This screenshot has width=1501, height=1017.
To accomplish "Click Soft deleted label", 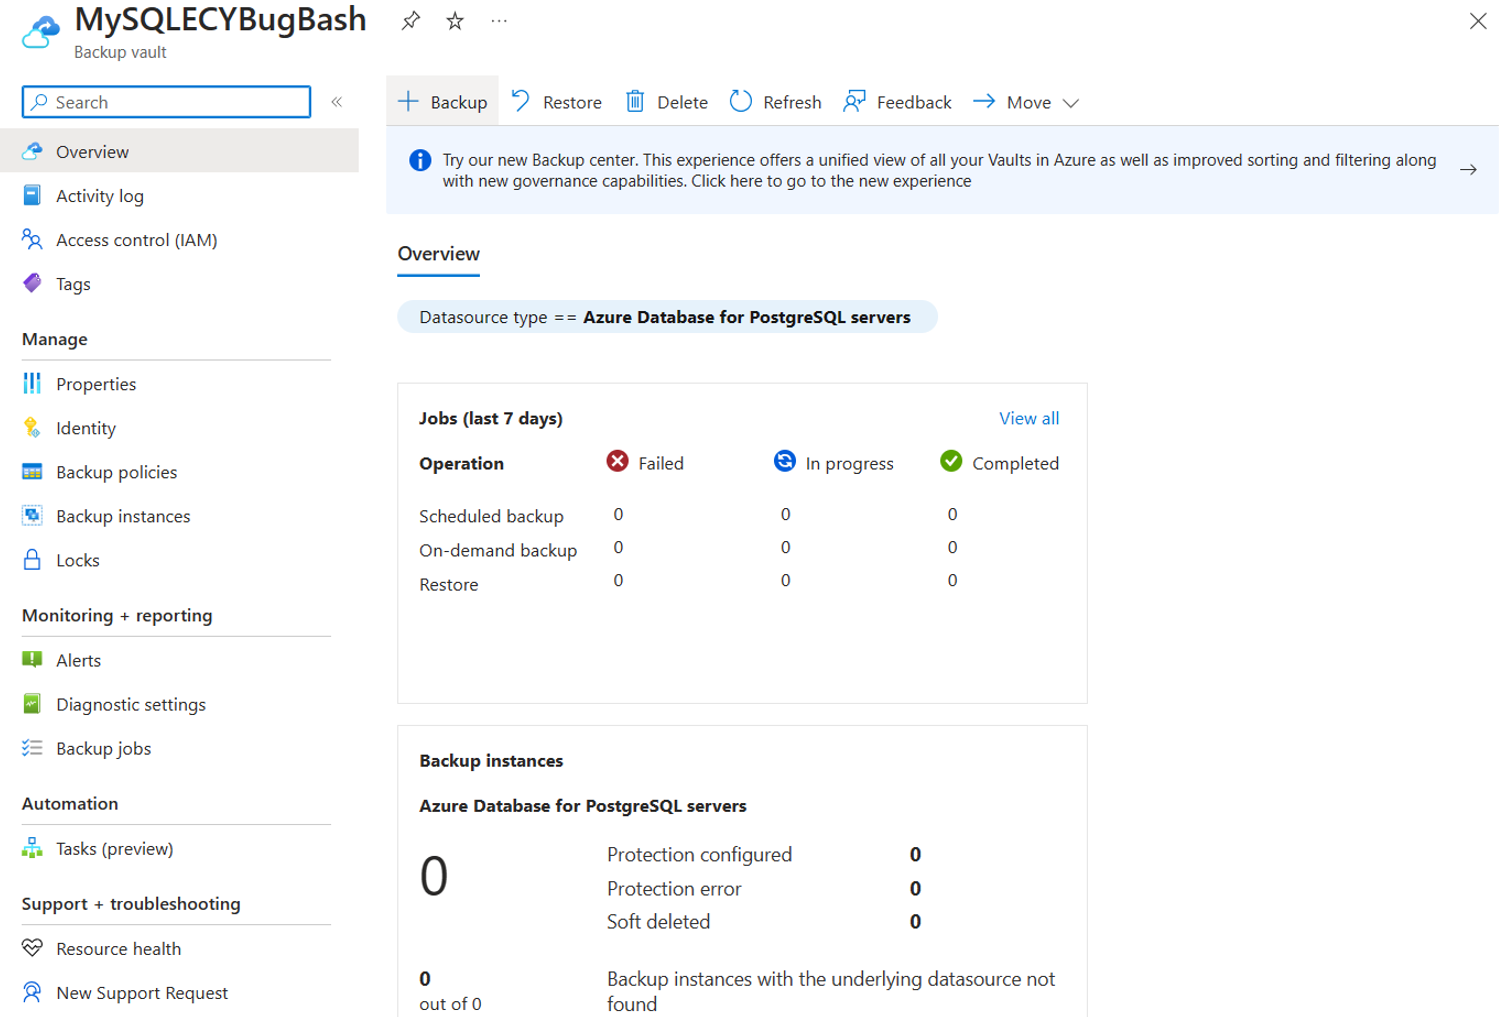I will [x=658, y=921].
